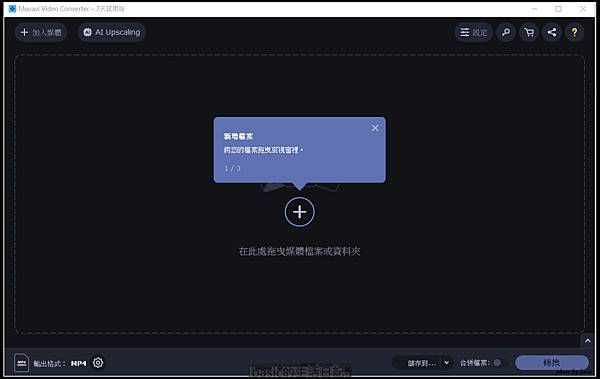
Task: Click the 加入媒體 add media button
Action: tap(41, 32)
